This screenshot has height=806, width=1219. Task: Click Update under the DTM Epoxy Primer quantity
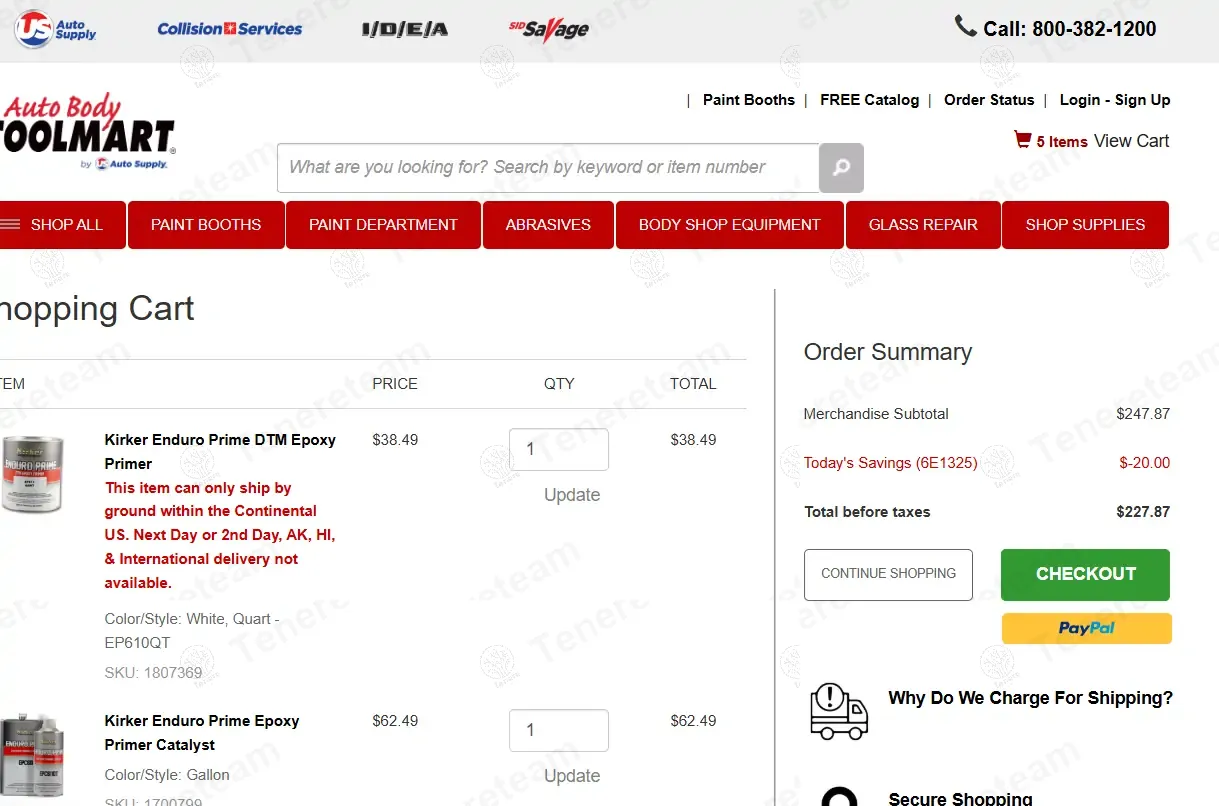[x=571, y=495]
